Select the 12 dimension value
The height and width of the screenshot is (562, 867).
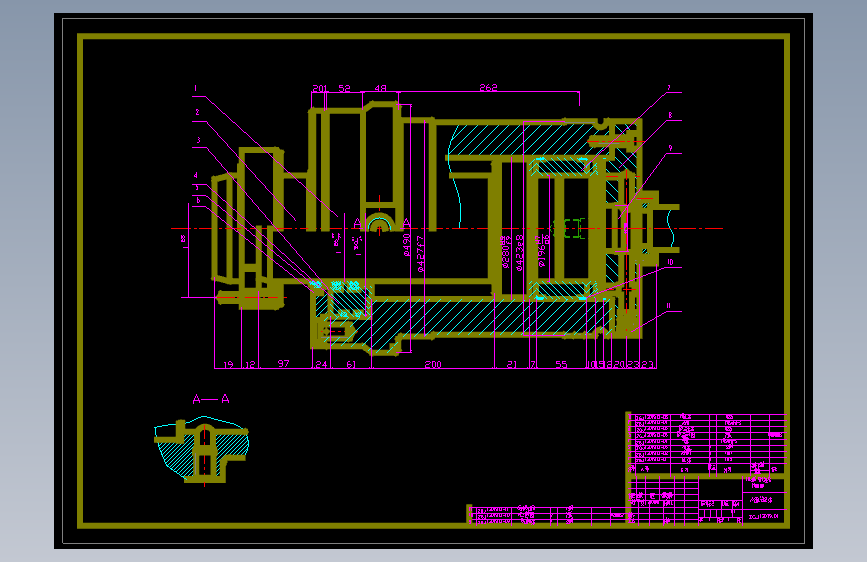250,365
